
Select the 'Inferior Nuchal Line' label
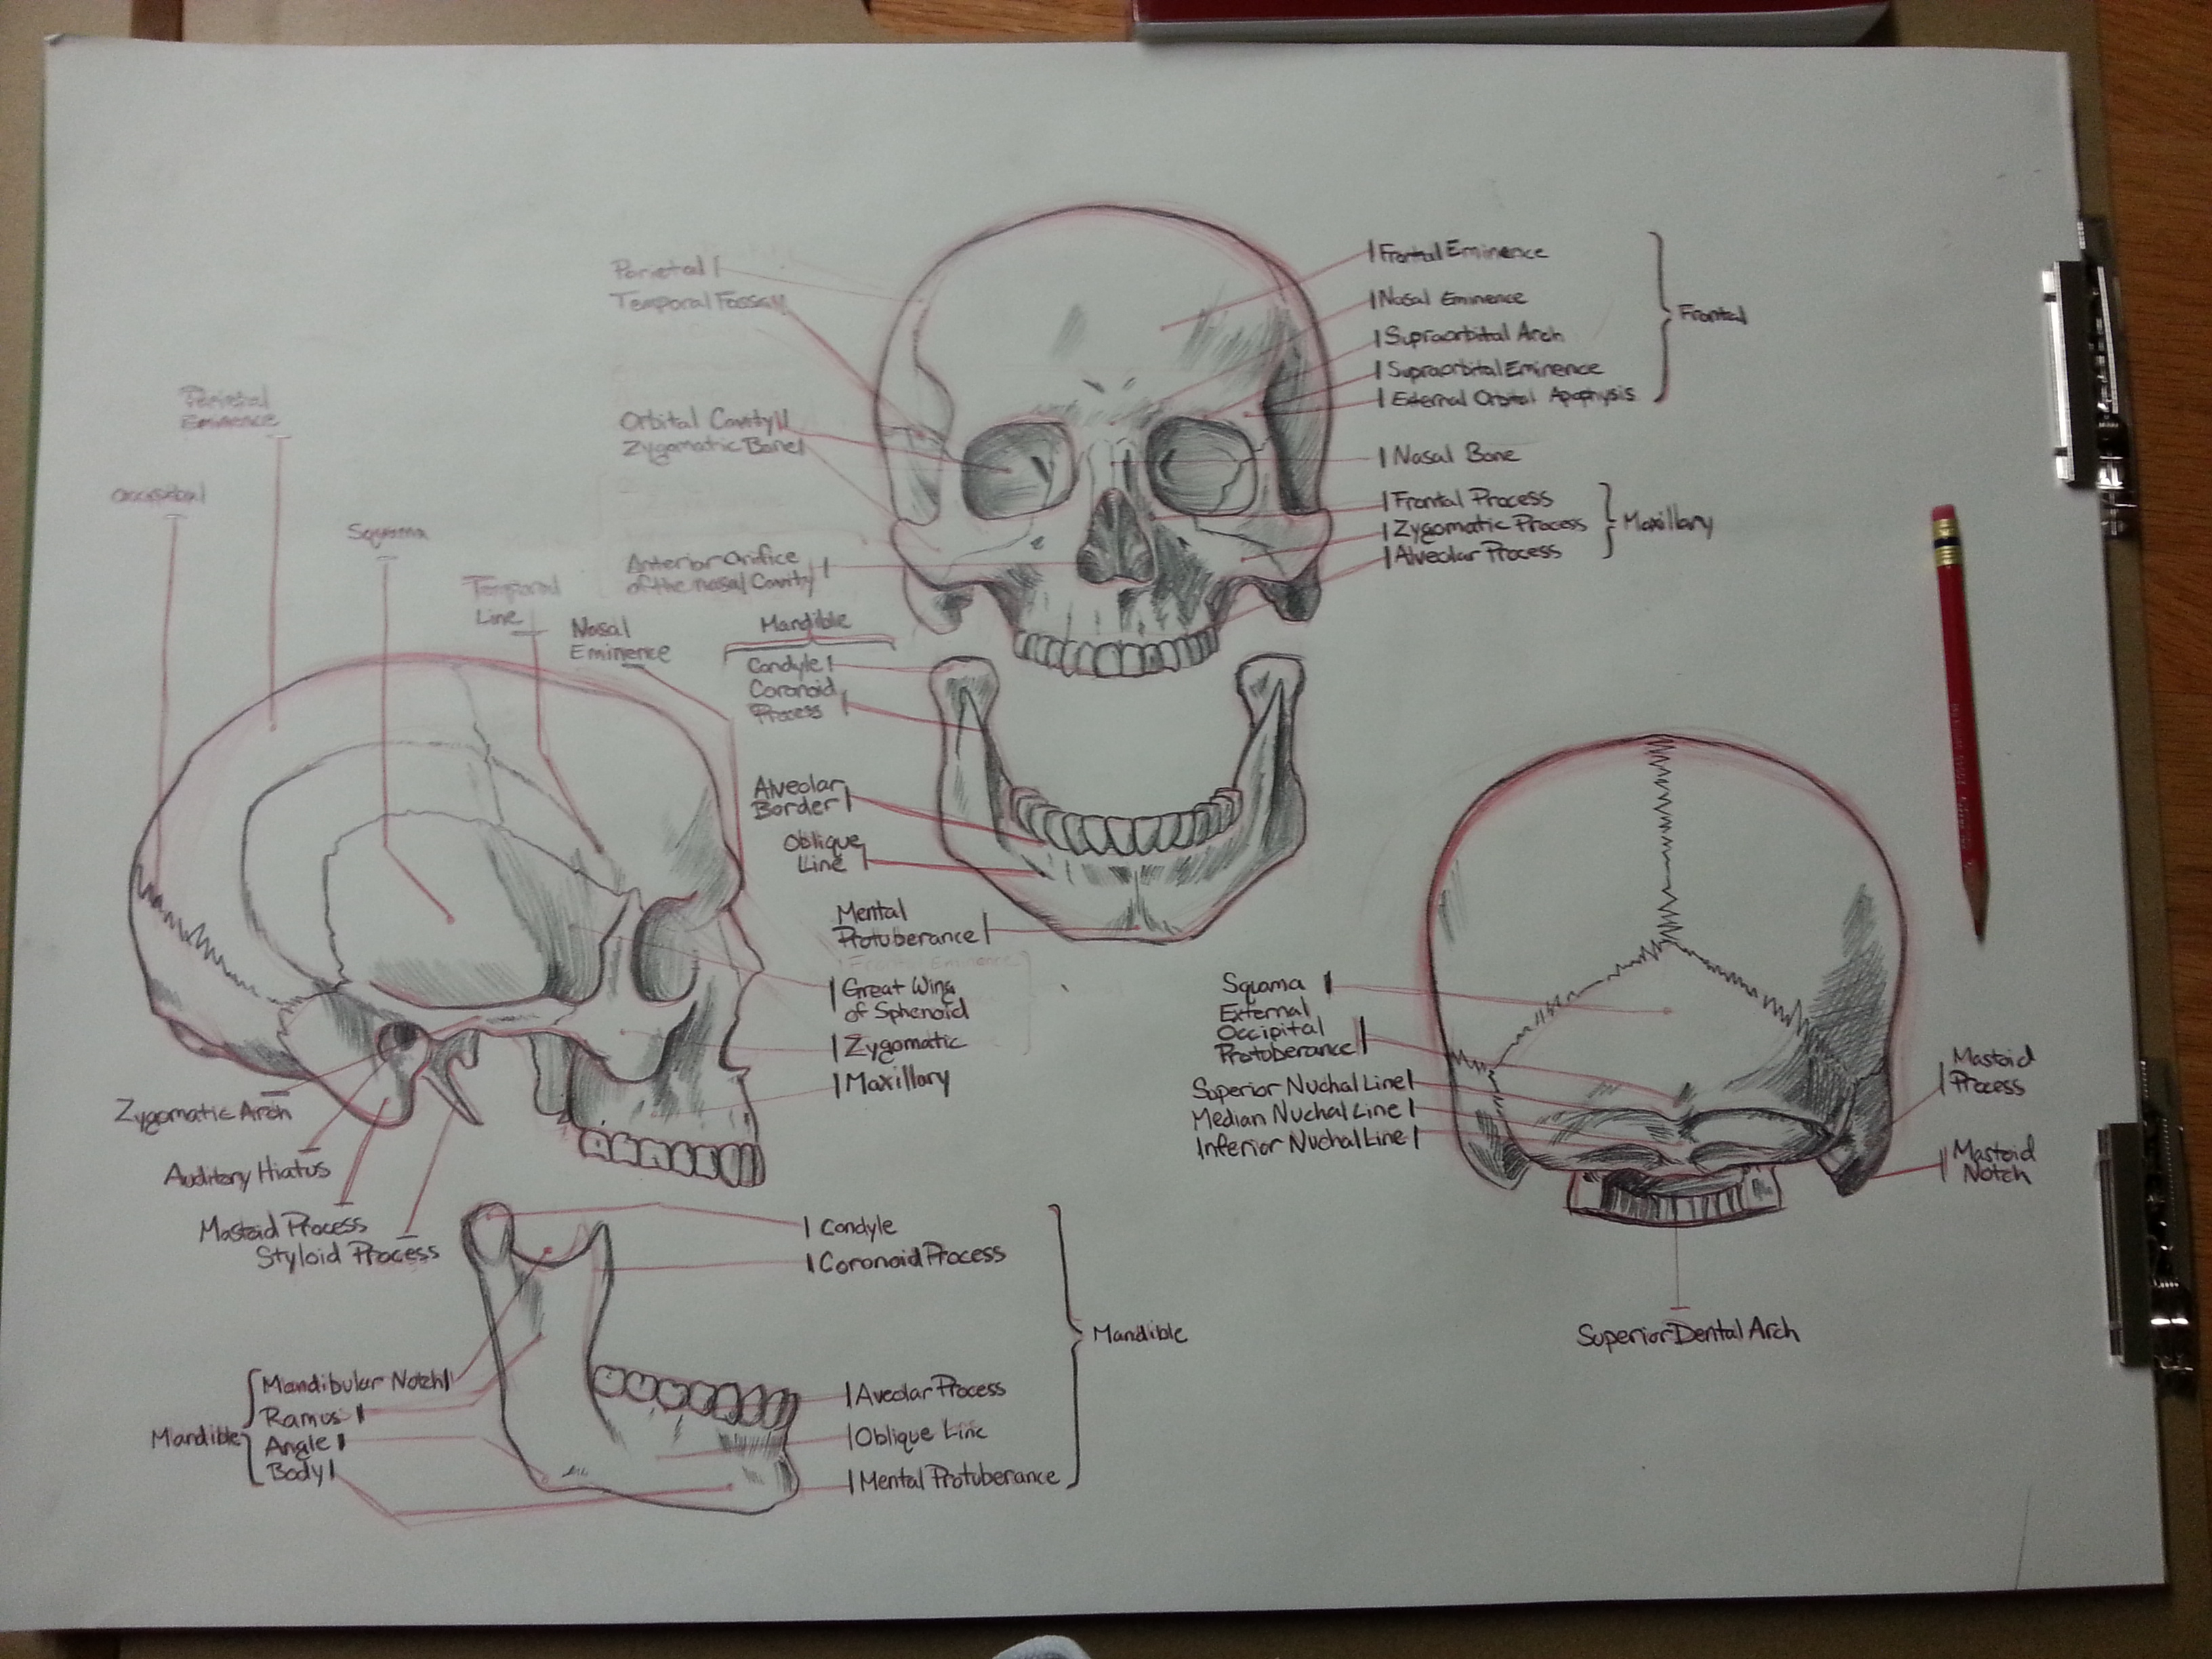pyautogui.click(x=1301, y=1143)
